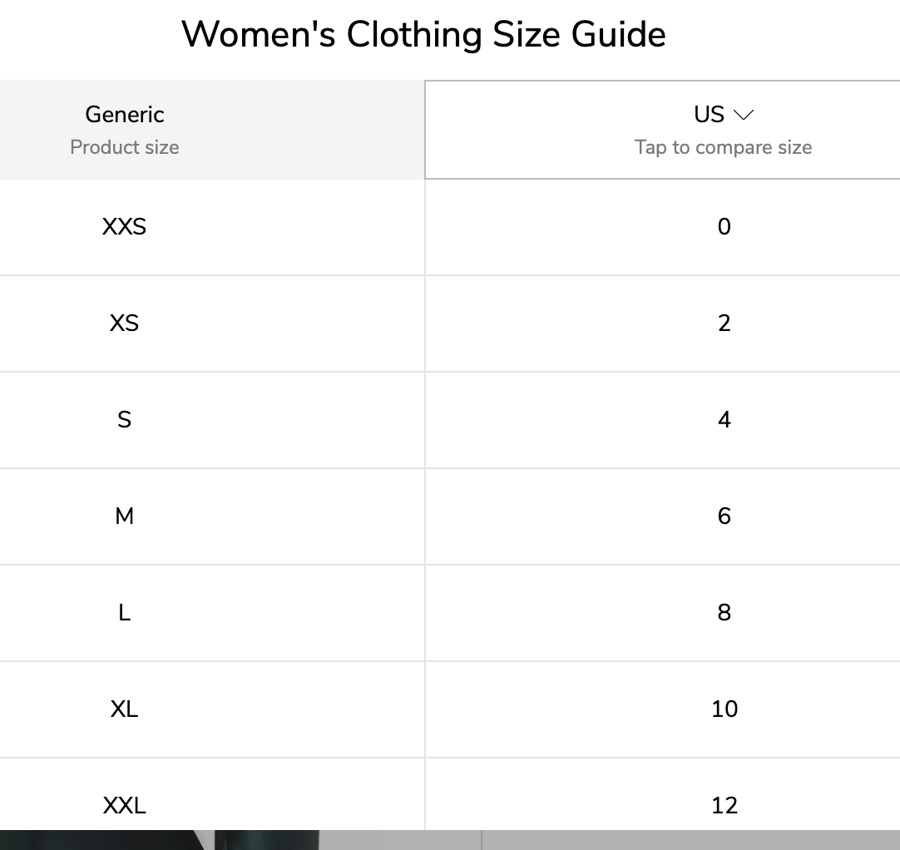The image size is (900, 850).
Task: Select US size 2 cell
Action: pyautogui.click(x=724, y=323)
